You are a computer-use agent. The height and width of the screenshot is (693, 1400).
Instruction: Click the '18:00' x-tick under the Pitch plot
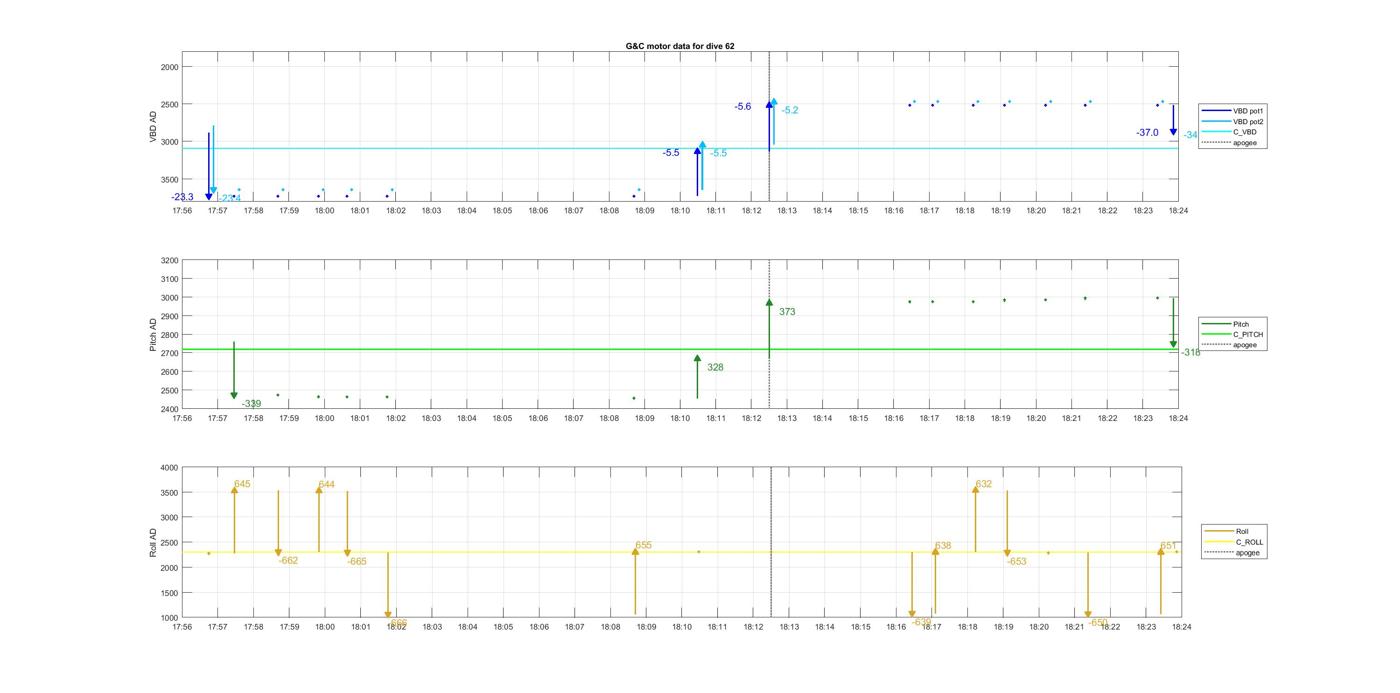[324, 419]
